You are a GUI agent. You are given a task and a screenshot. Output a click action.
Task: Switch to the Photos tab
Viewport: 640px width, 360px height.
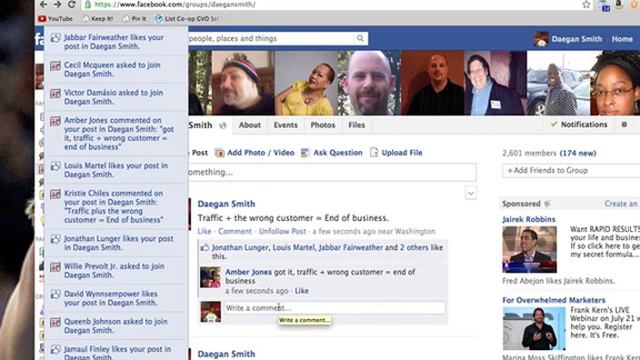[323, 125]
